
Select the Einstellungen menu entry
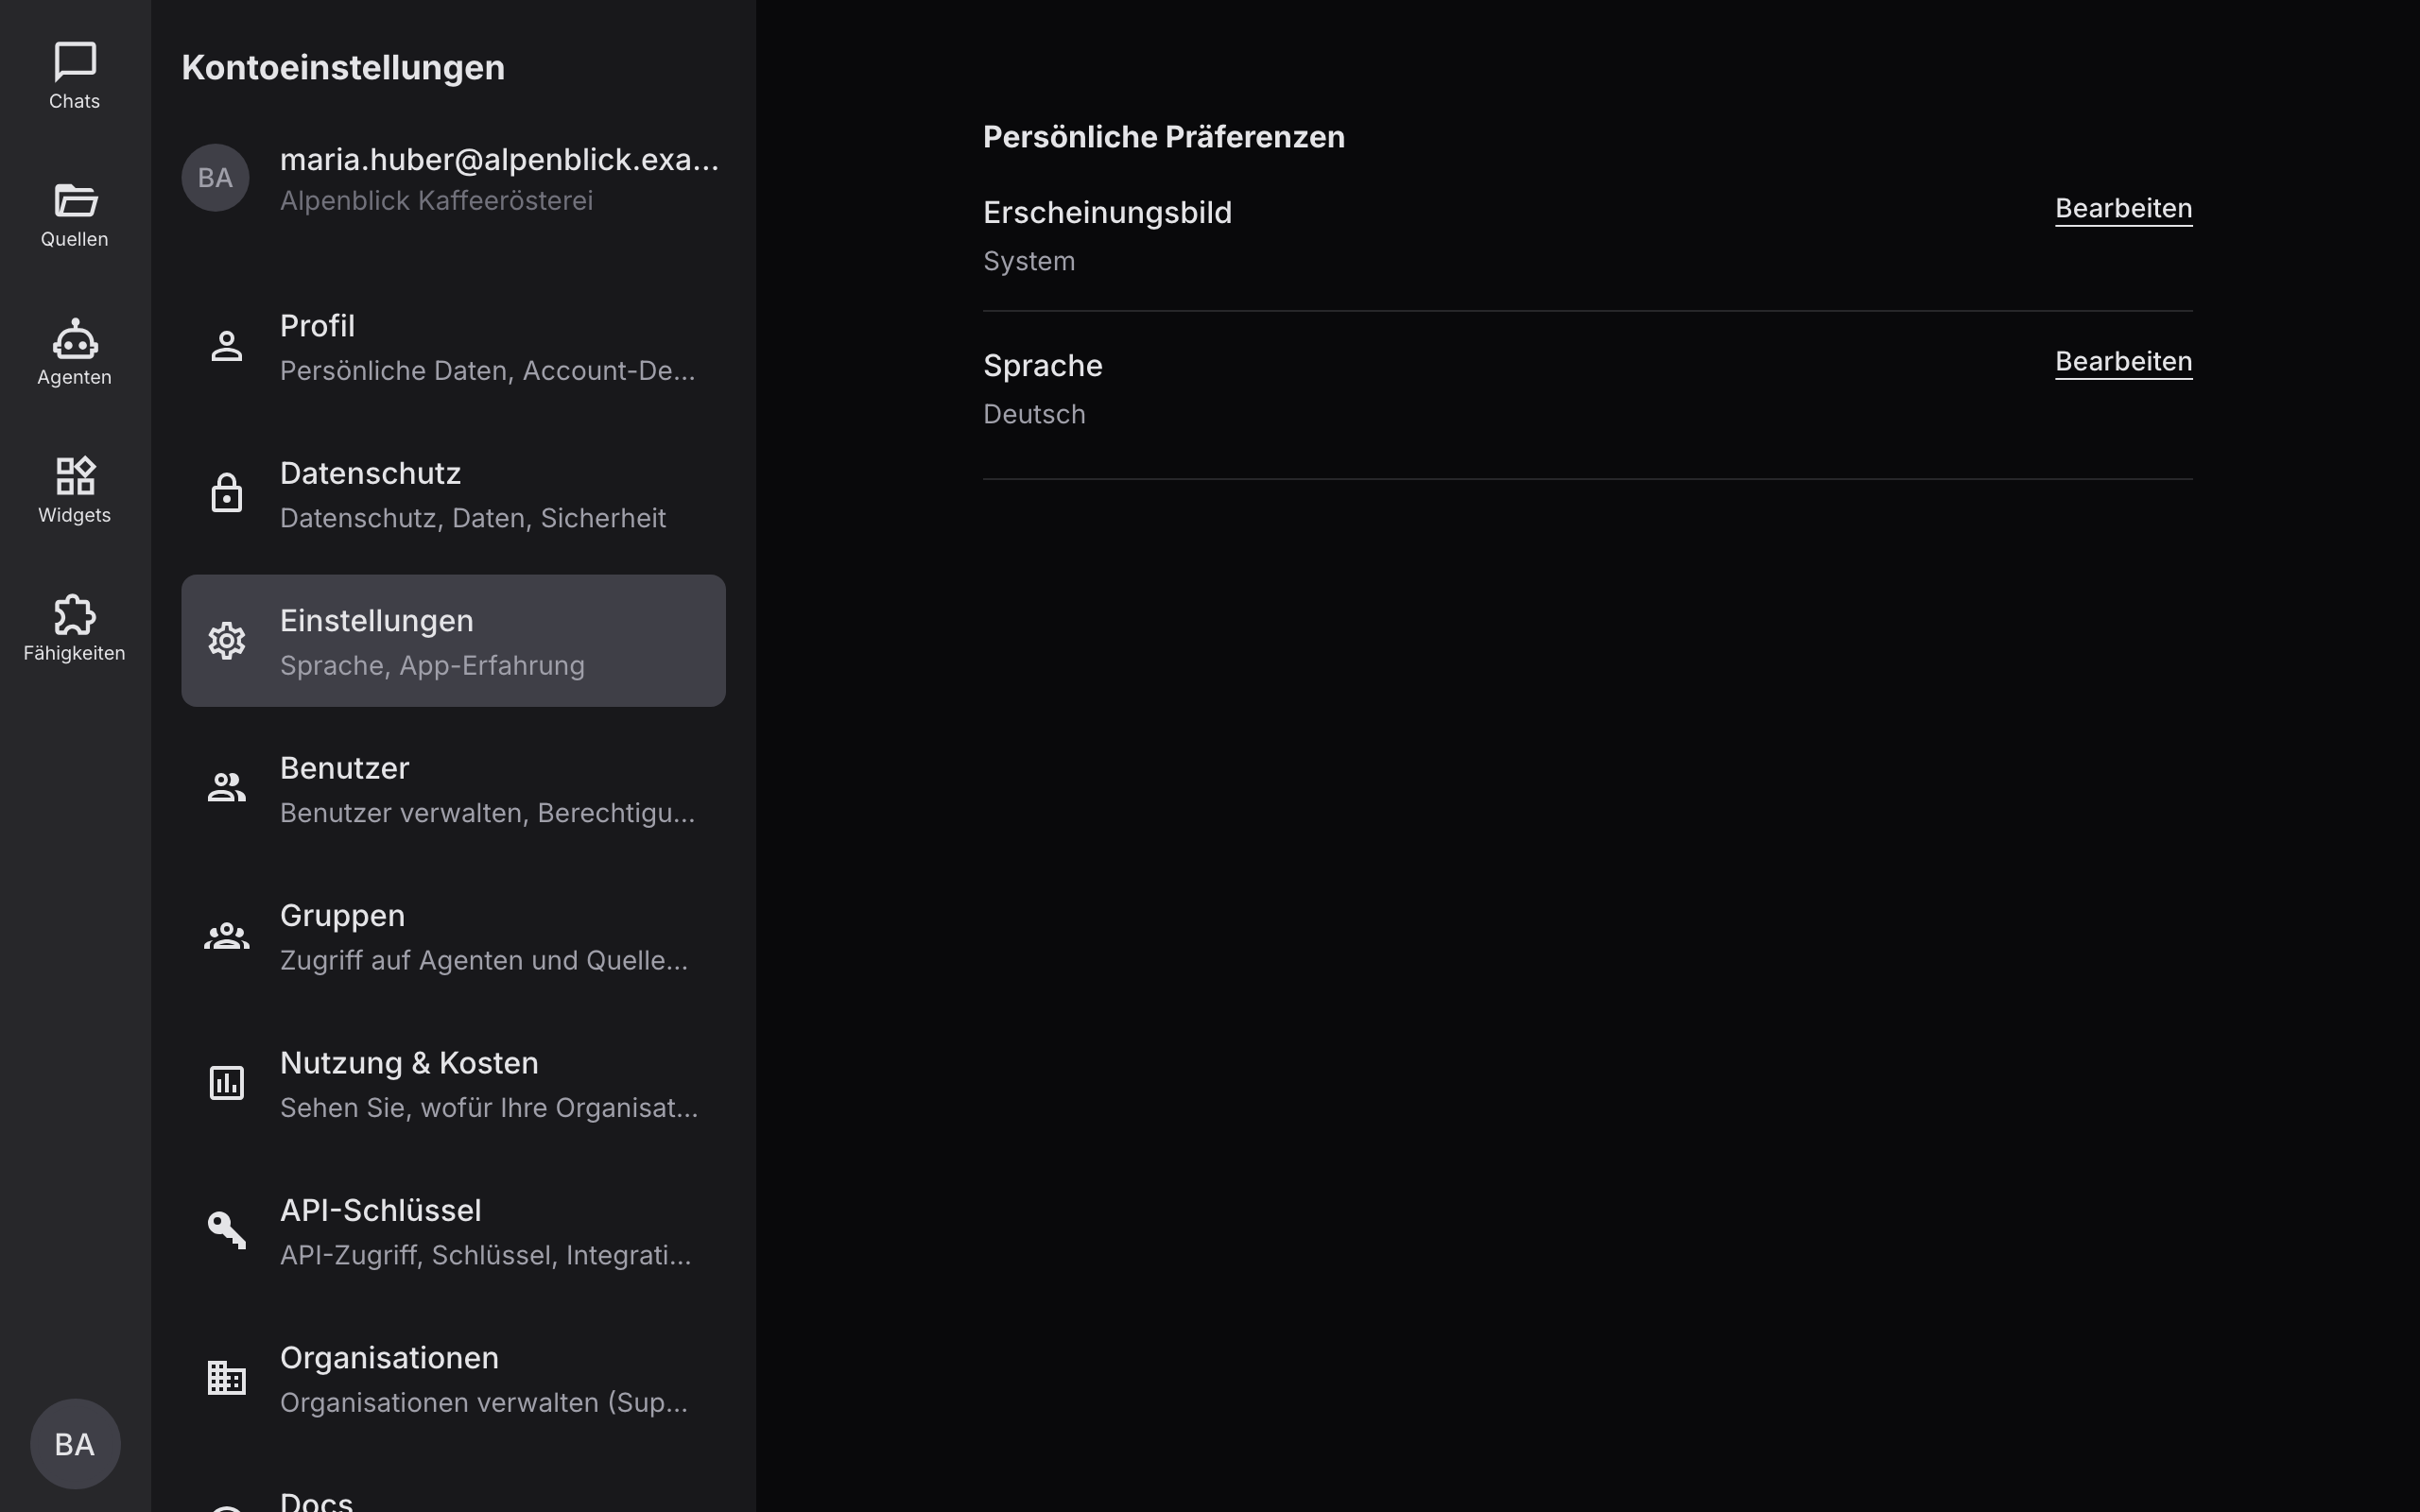[x=453, y=641]
